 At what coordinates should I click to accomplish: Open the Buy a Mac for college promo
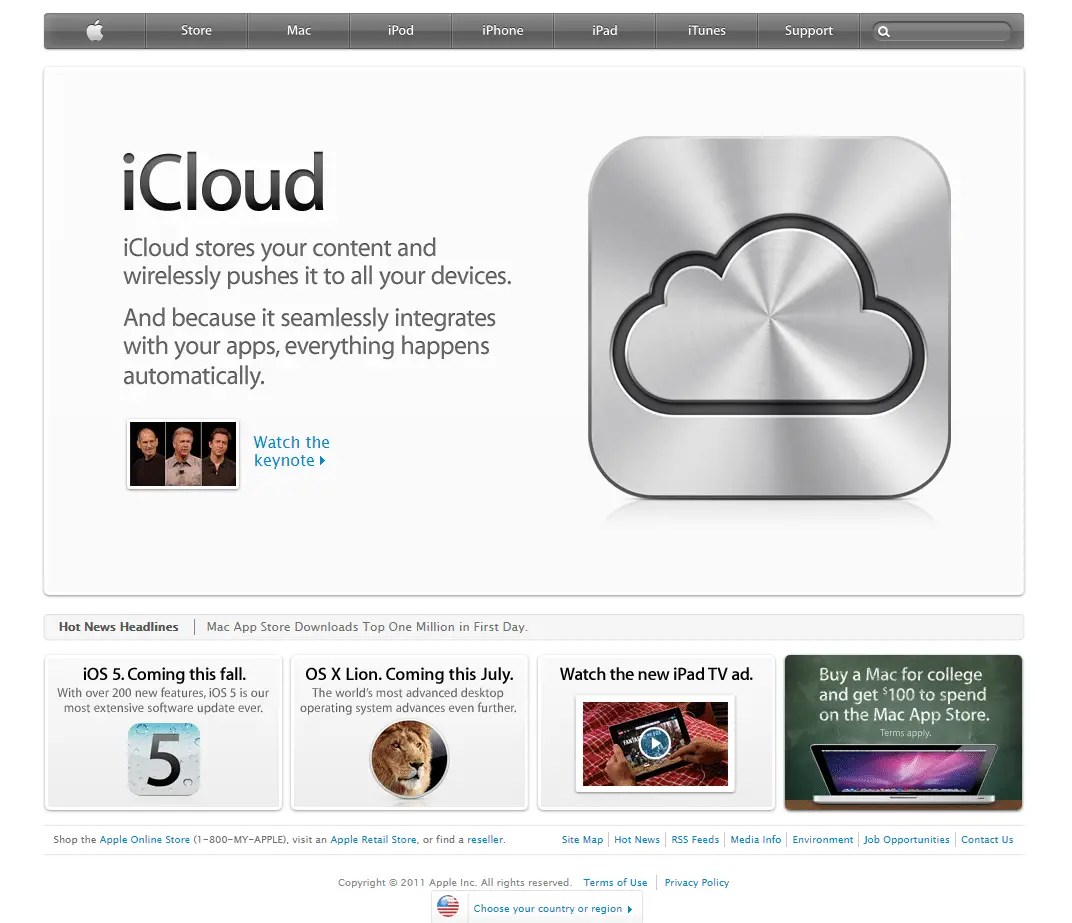pos(903,732)
